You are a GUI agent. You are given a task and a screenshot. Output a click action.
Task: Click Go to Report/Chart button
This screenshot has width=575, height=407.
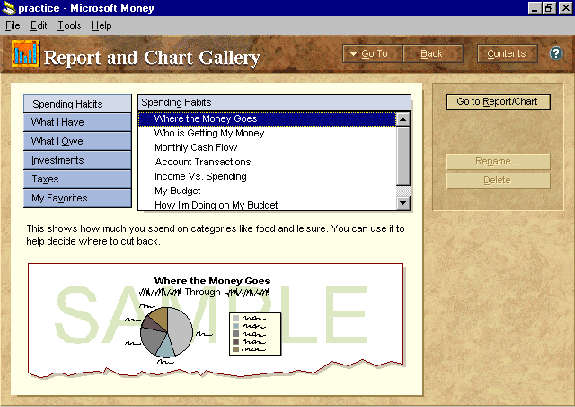click(x=498, y=102)
